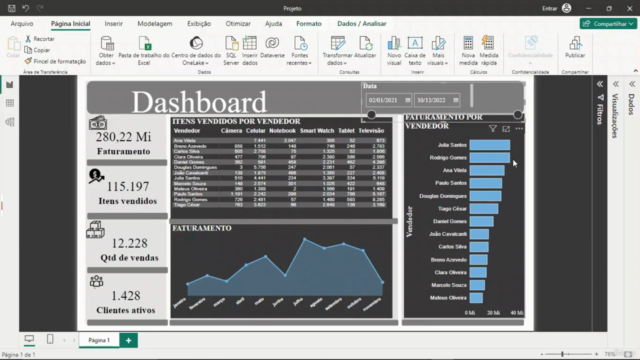Switch to desktop layout view
This screenshot has width=640, height=360.
point(29,339)
